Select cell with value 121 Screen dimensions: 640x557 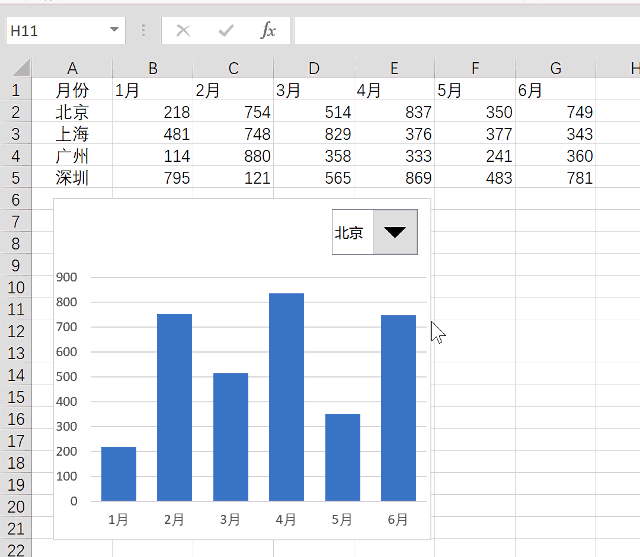233,178
